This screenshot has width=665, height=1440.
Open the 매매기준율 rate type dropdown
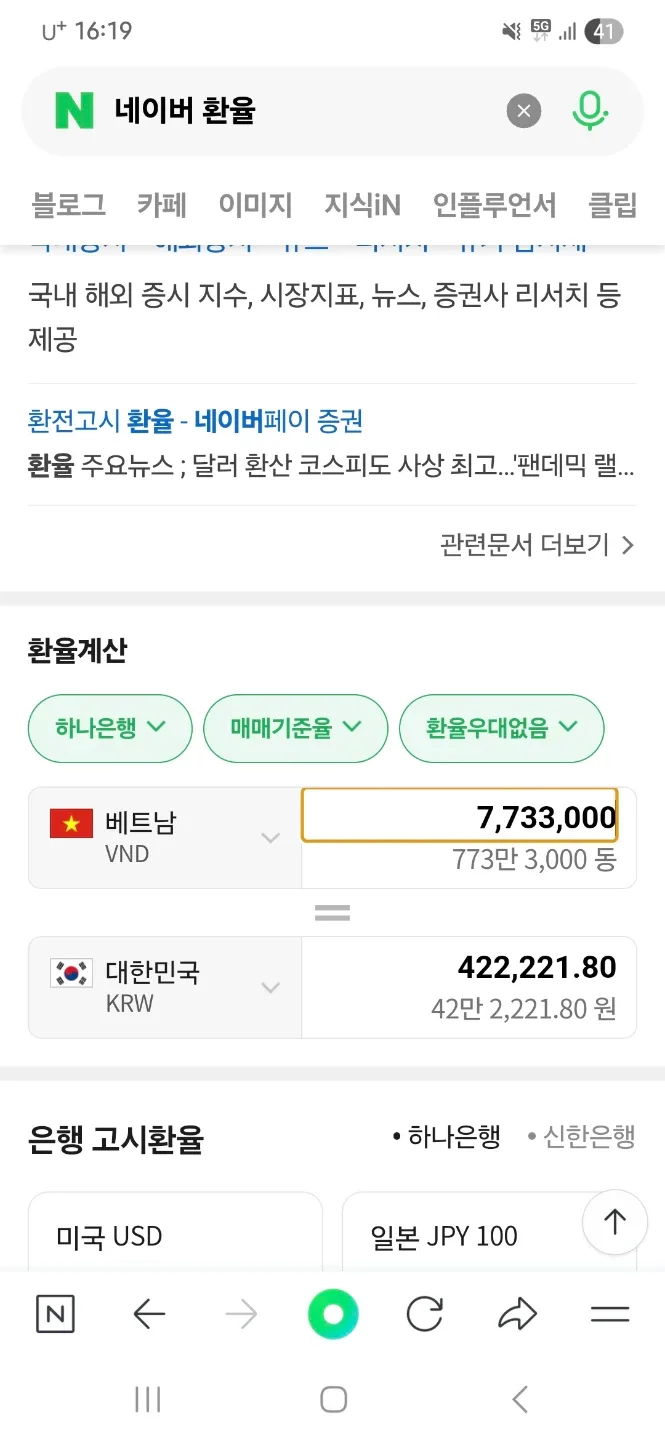(295, 728)
